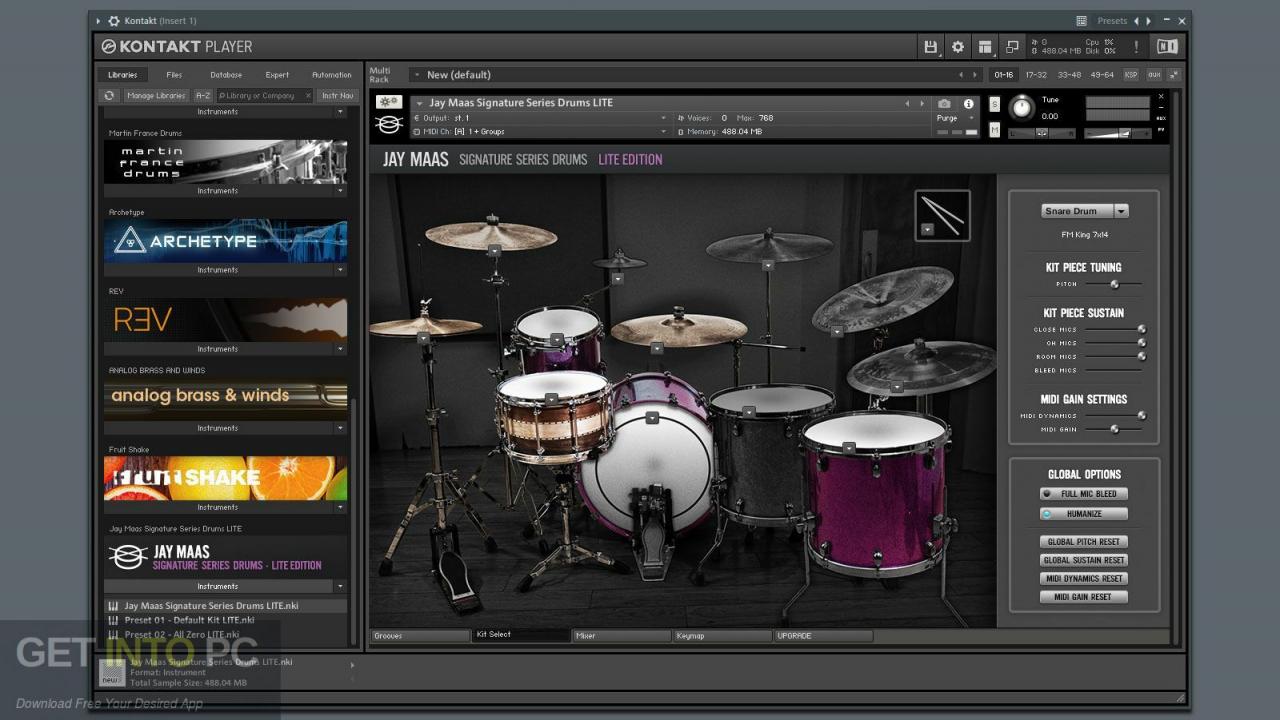Click the exclamation warning icon
This screenshot has width=1280, height=720.
pos(1136,47)
